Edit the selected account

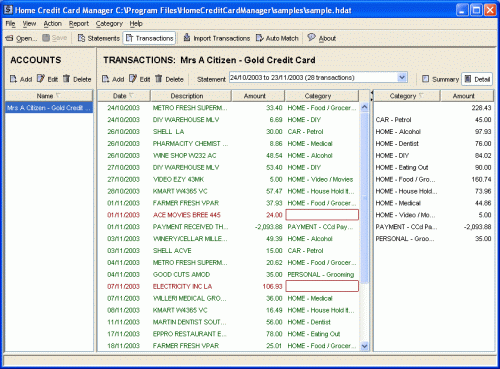click(x=47, y=79)
